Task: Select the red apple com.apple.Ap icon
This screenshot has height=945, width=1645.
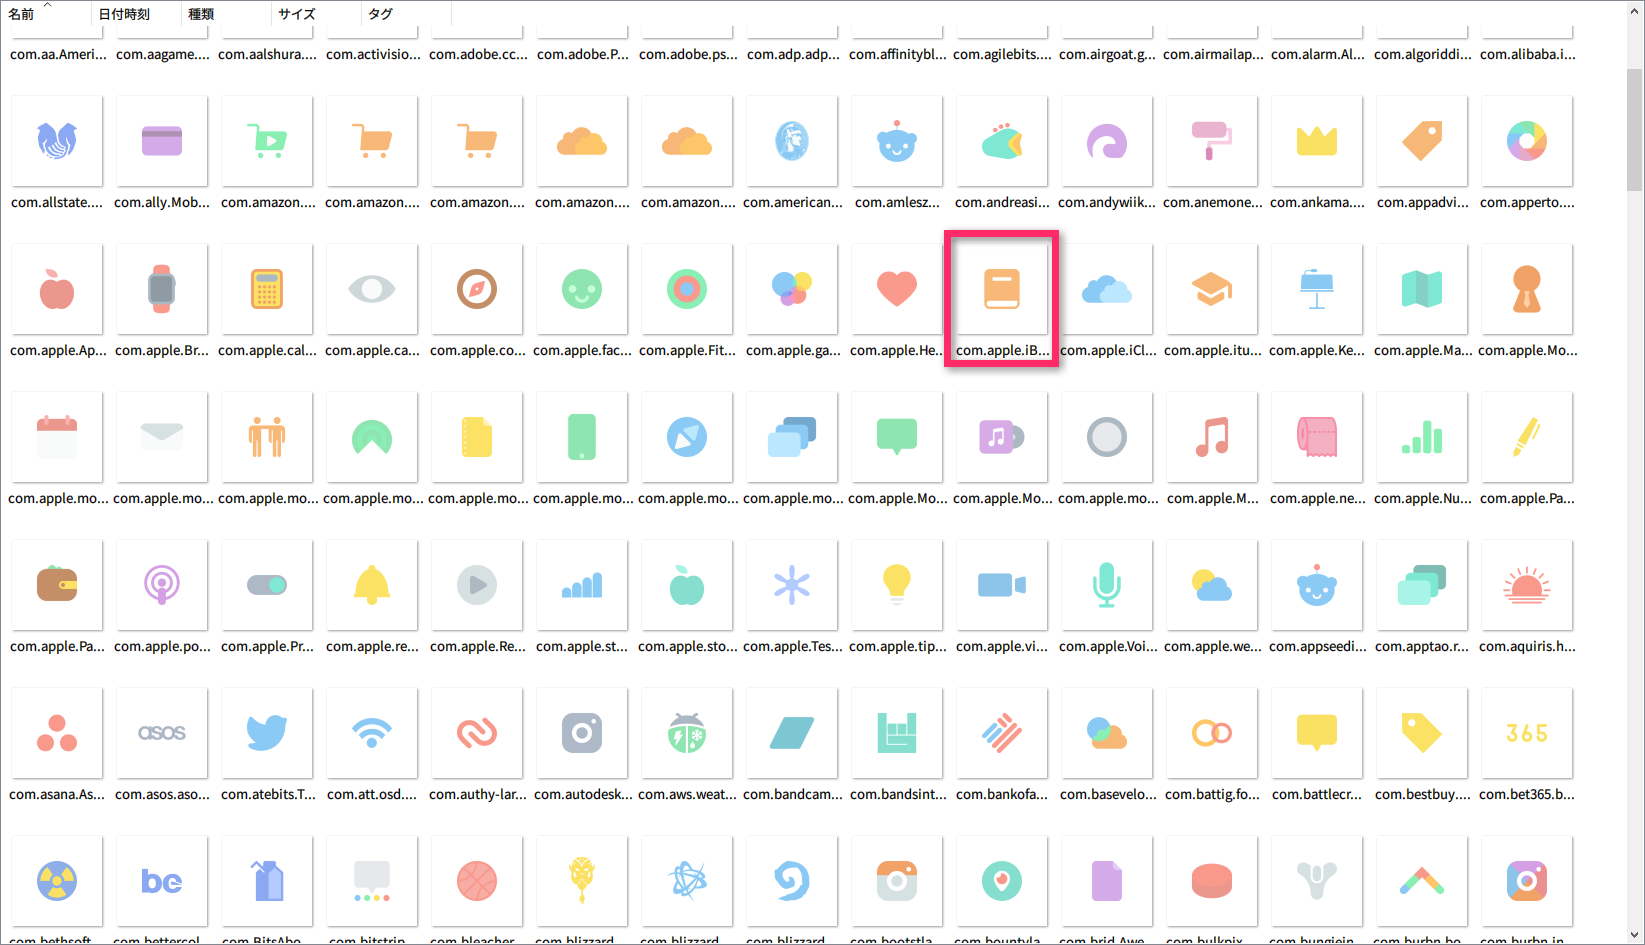Action: [57, 289]
